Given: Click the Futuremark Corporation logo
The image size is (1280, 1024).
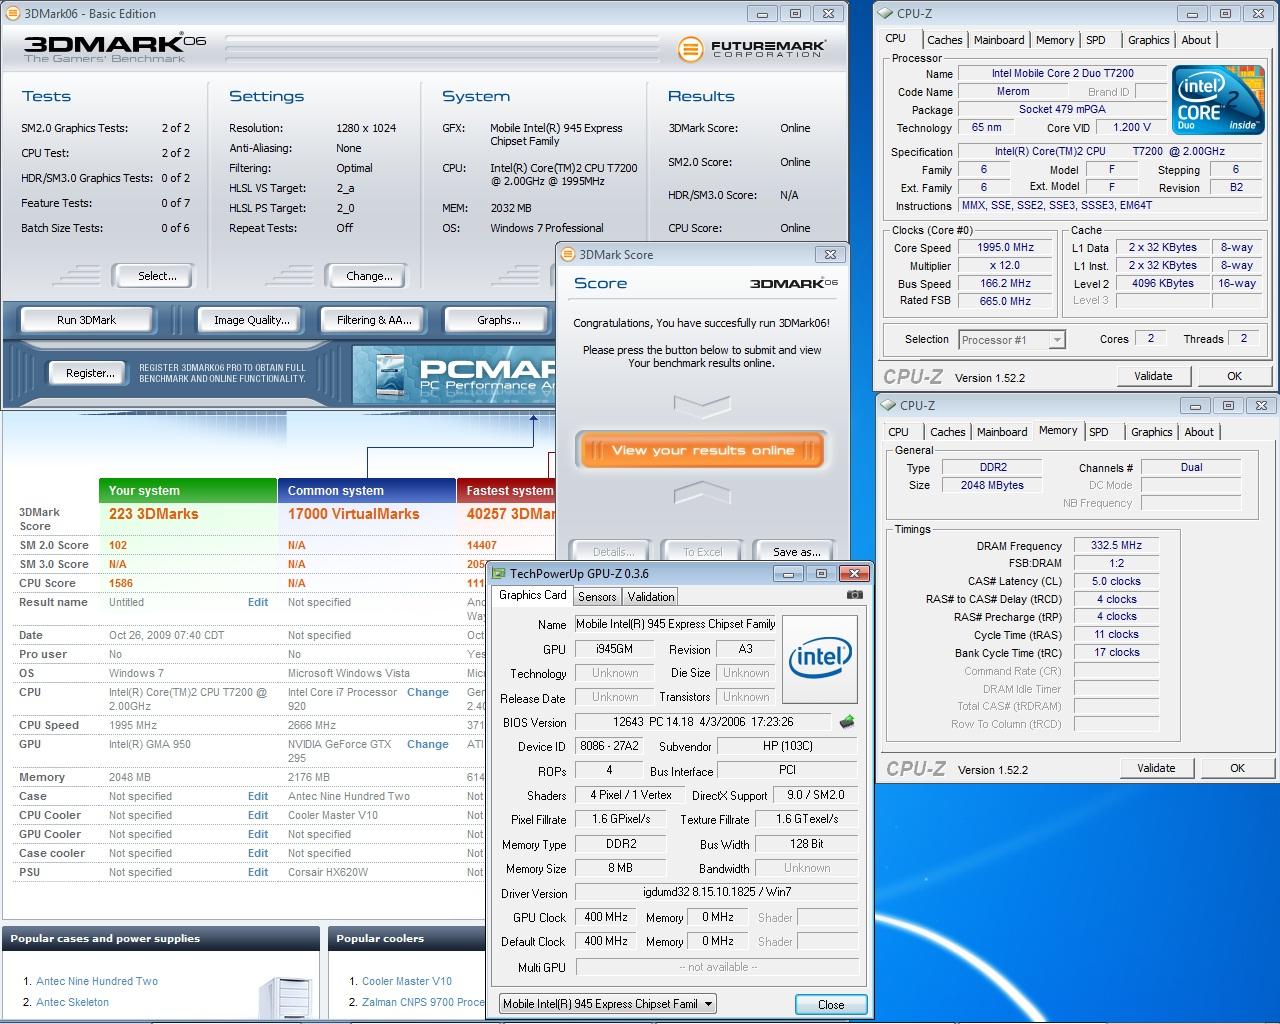Looking at the screenshot, I should click(751, 48).
